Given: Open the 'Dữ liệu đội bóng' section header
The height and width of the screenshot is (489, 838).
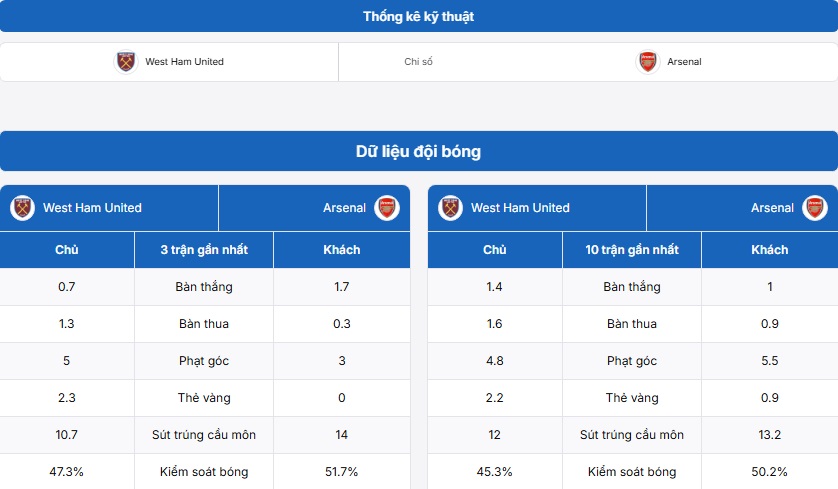Looking at the screenshot, I should pos(419,151).
